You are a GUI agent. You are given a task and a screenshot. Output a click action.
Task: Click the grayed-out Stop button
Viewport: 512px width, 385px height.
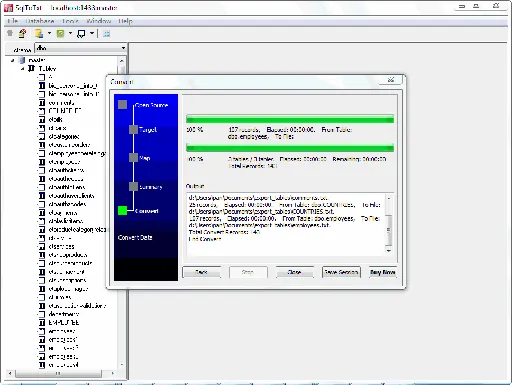coord(248,272)
